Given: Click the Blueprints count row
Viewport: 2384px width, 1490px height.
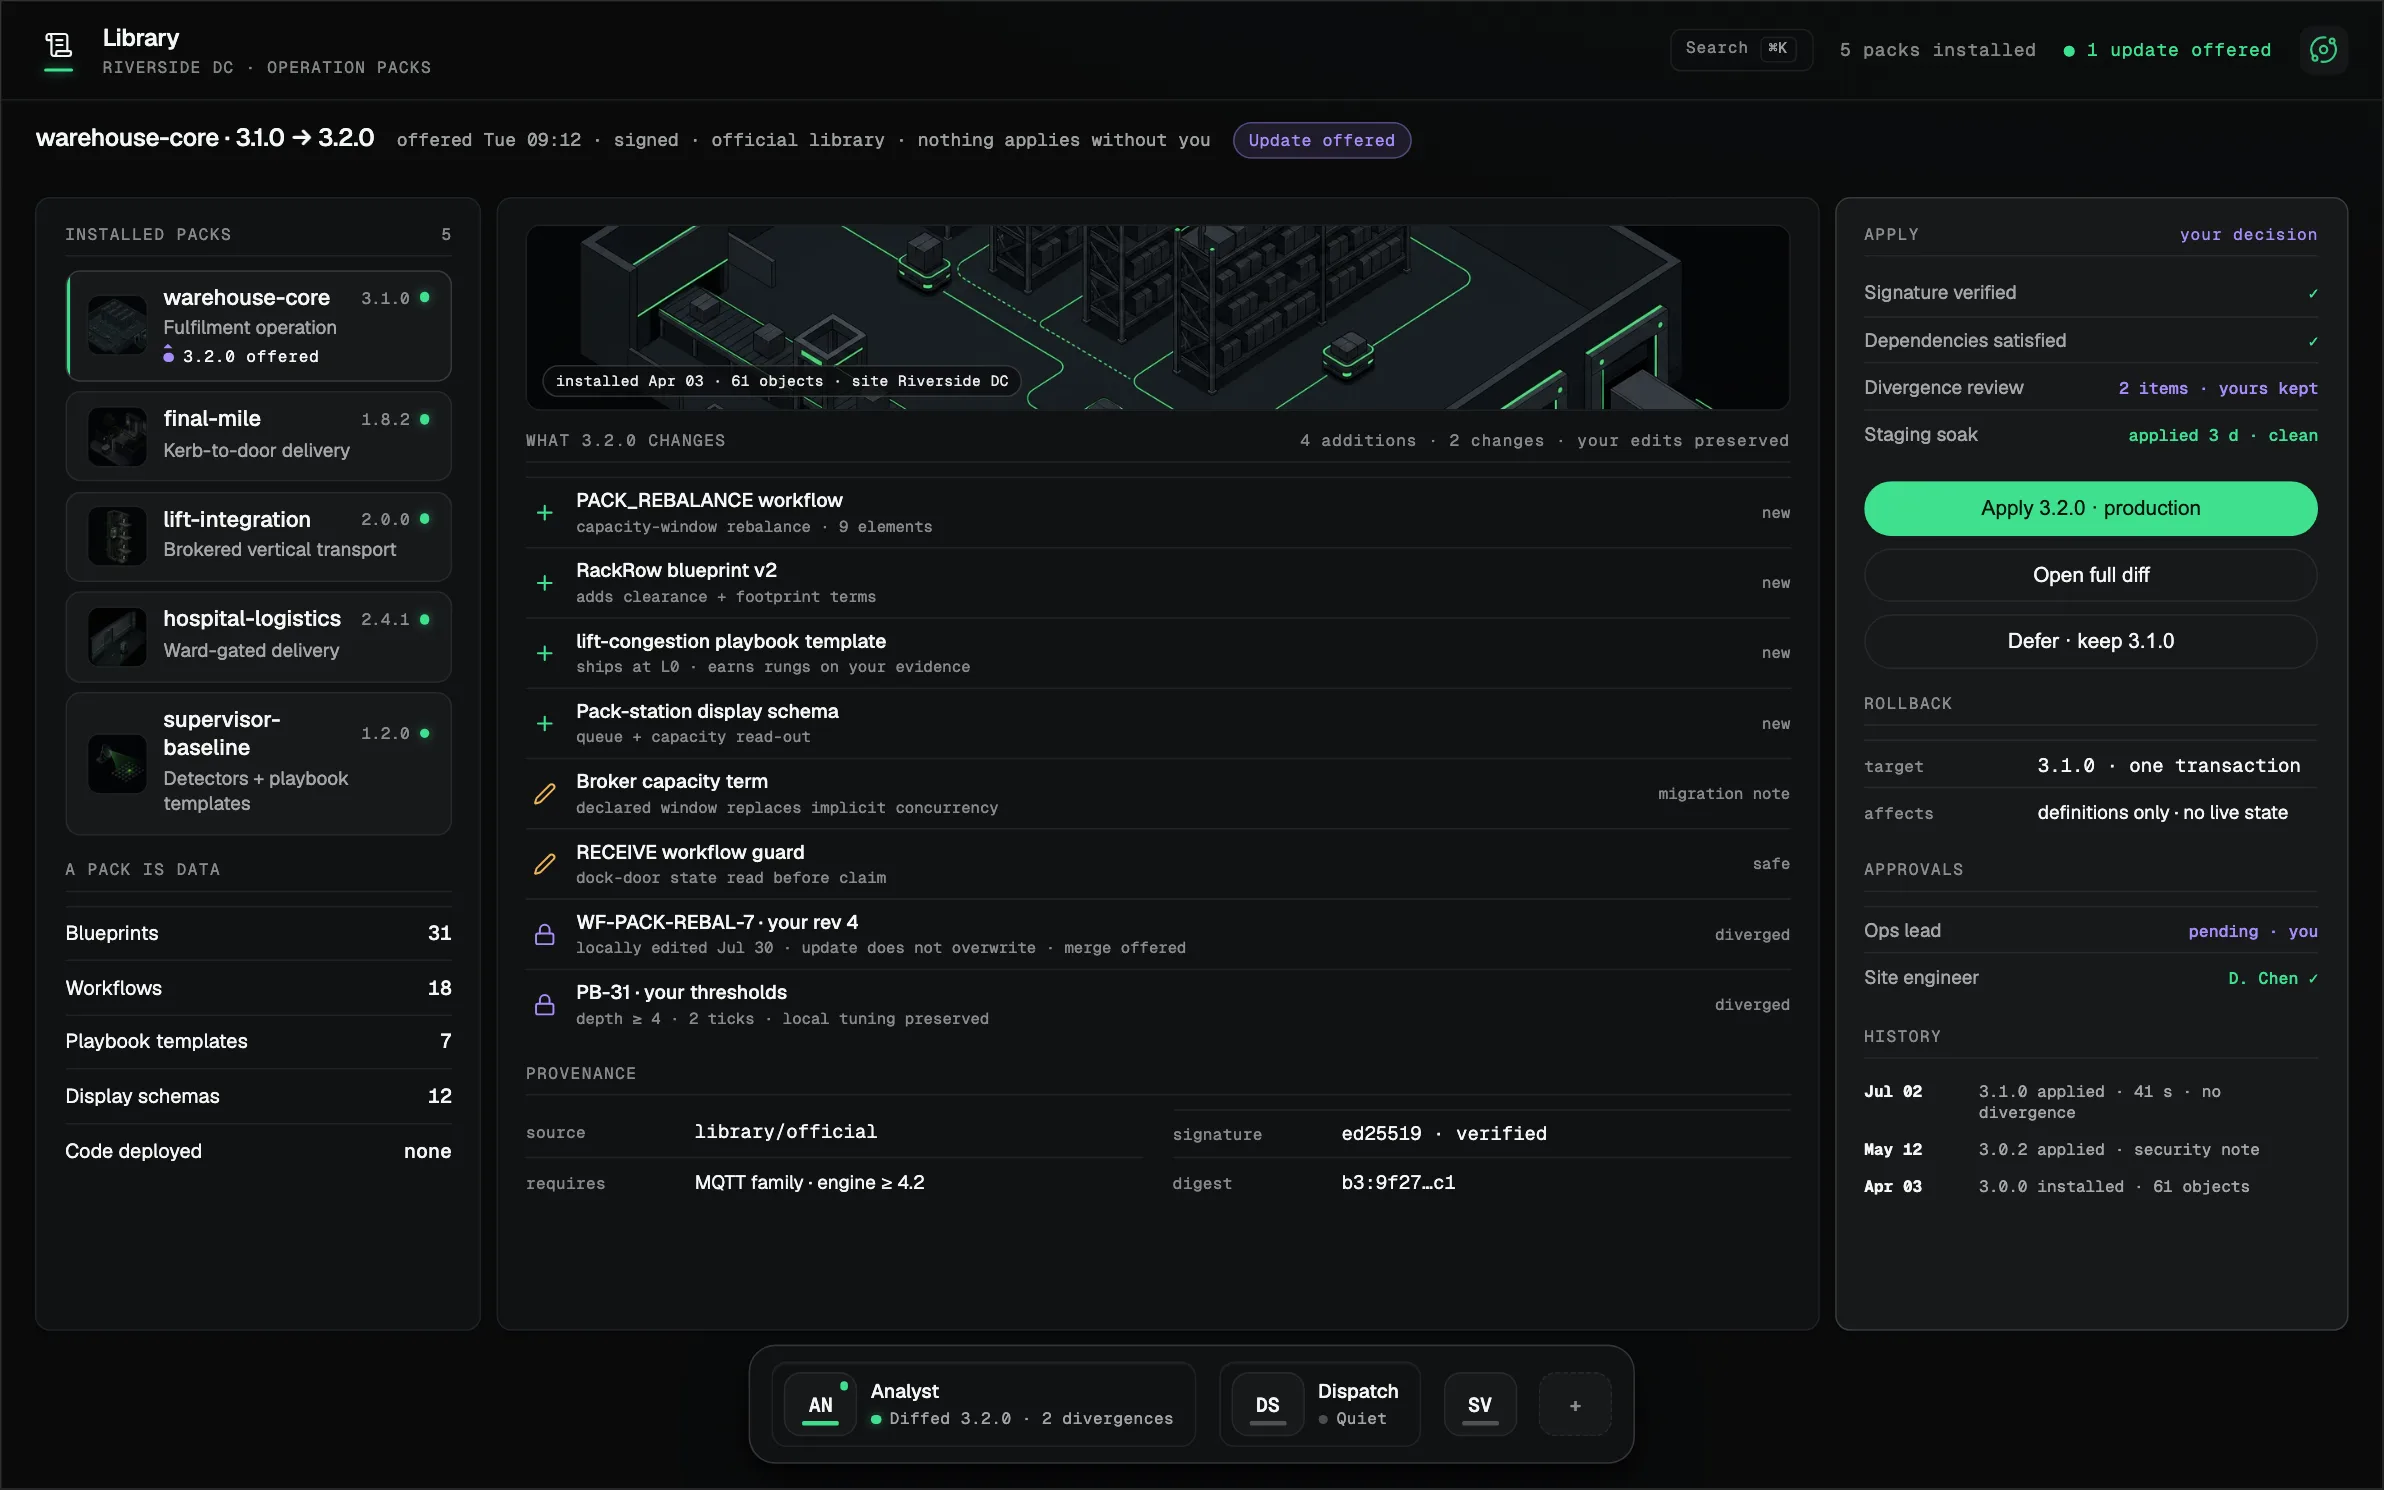Looking at the screenshot, I should [258, 933].
